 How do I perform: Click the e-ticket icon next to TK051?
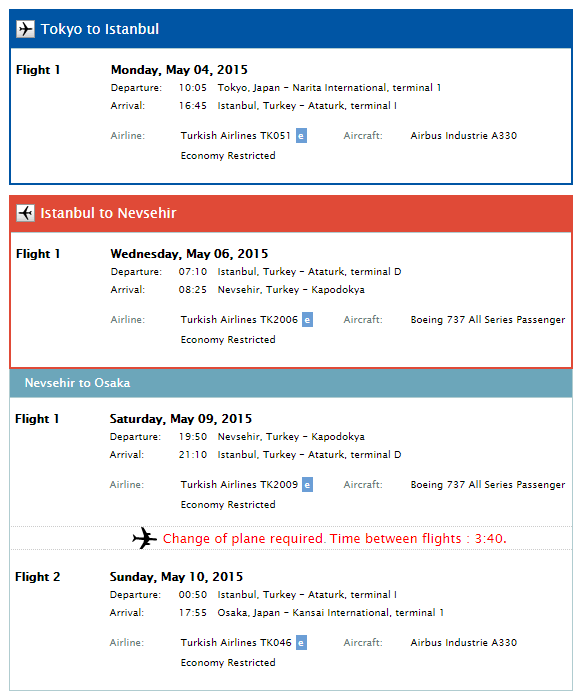[301, 136]
